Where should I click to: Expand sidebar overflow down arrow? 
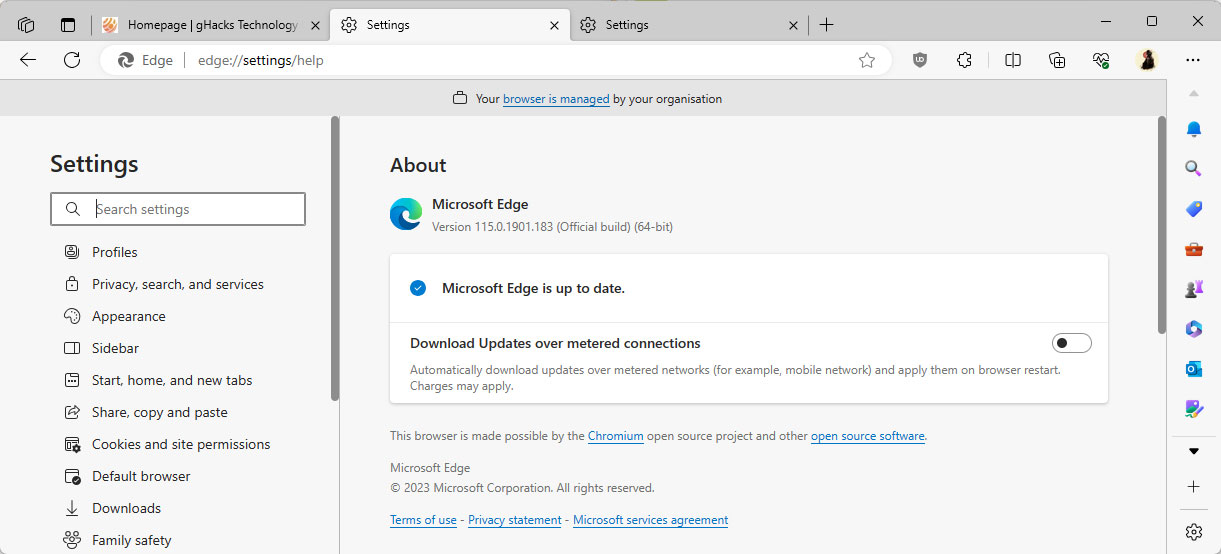1193,451
